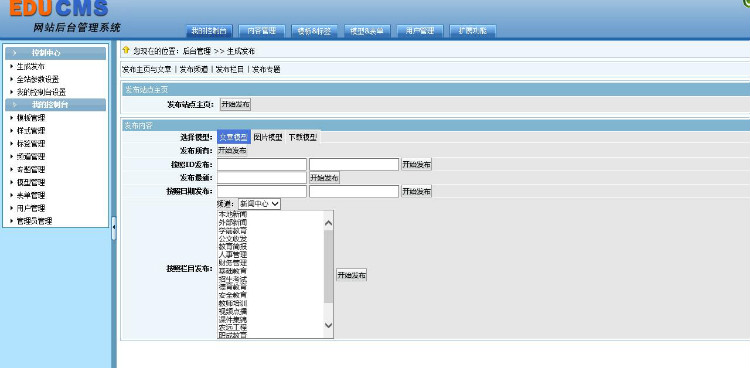750x368 pixels.
Task: Go to 用户管理 in the sidebar list
Action: coord(31,208)
